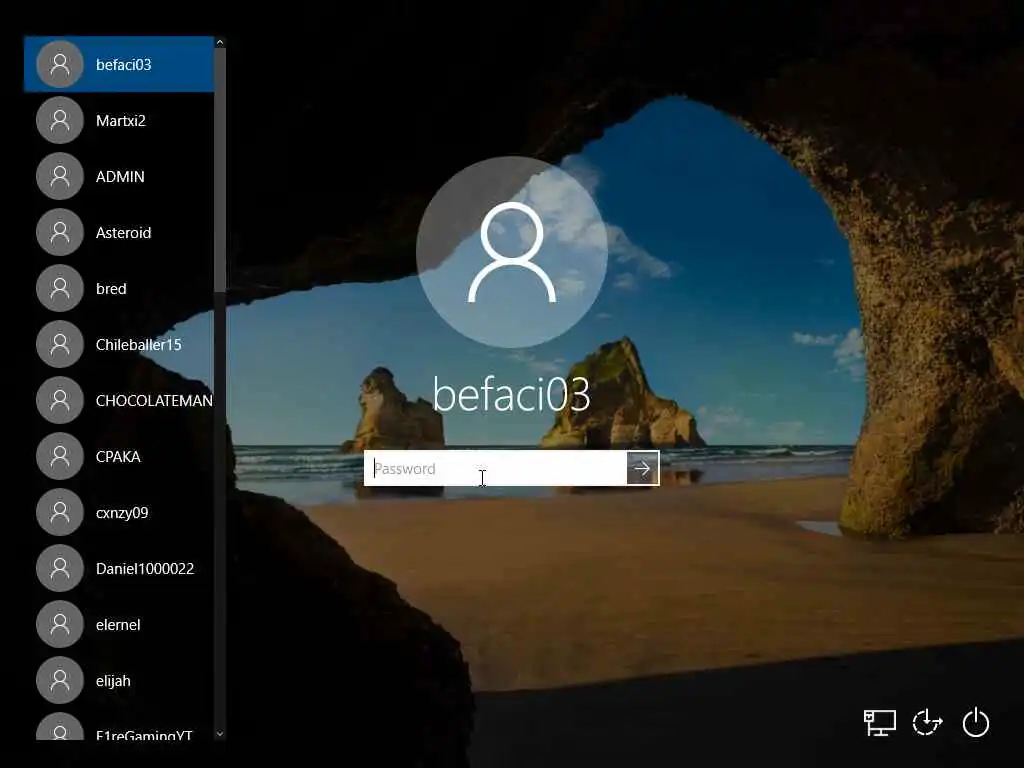1024x768 pixels.
Task: Select the cxnzy09 user account
Action: (119, 513)
